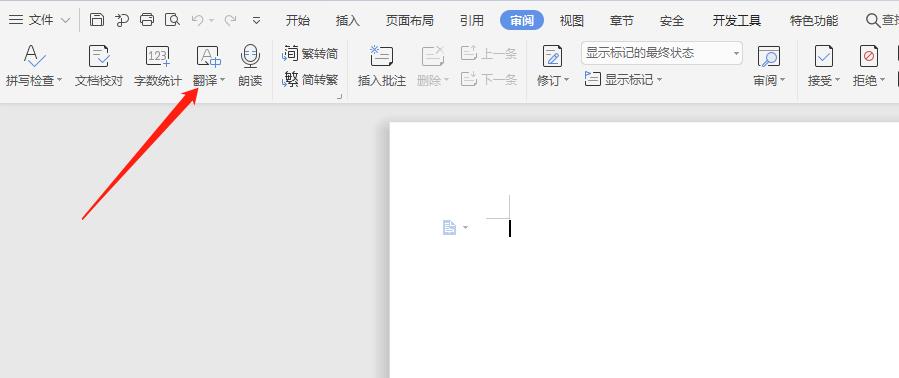Expand the 删除 dropdown arrow
Image resolution: width=899 pixels, height=378 pixels.
click(x=446, y=80)
